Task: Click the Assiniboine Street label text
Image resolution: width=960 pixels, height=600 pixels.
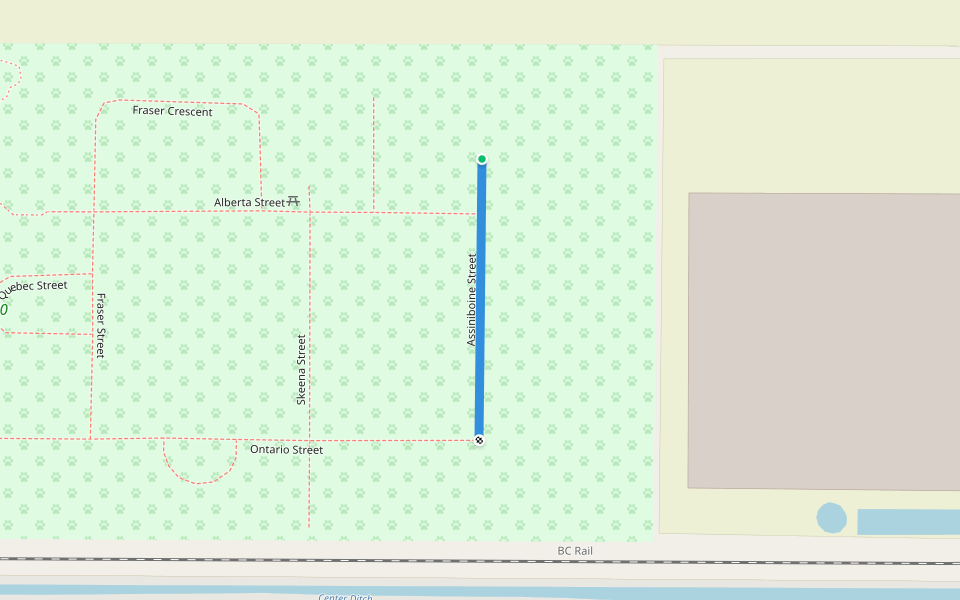Action: pos(472,300)
